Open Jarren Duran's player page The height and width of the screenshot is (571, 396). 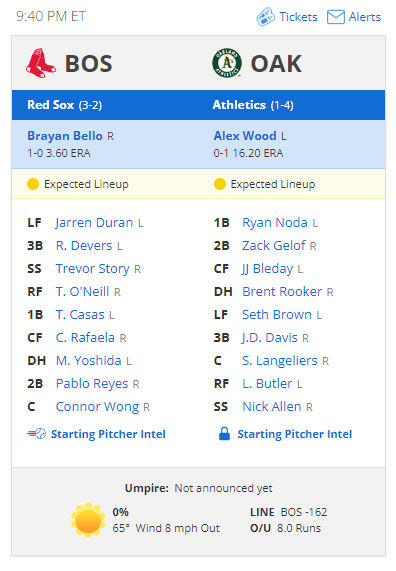pyautogui.click(x=94, y=223)
